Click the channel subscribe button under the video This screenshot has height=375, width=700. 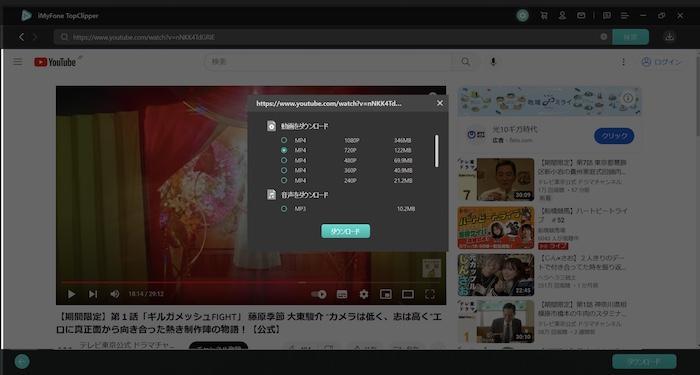(x=218, y=346)
